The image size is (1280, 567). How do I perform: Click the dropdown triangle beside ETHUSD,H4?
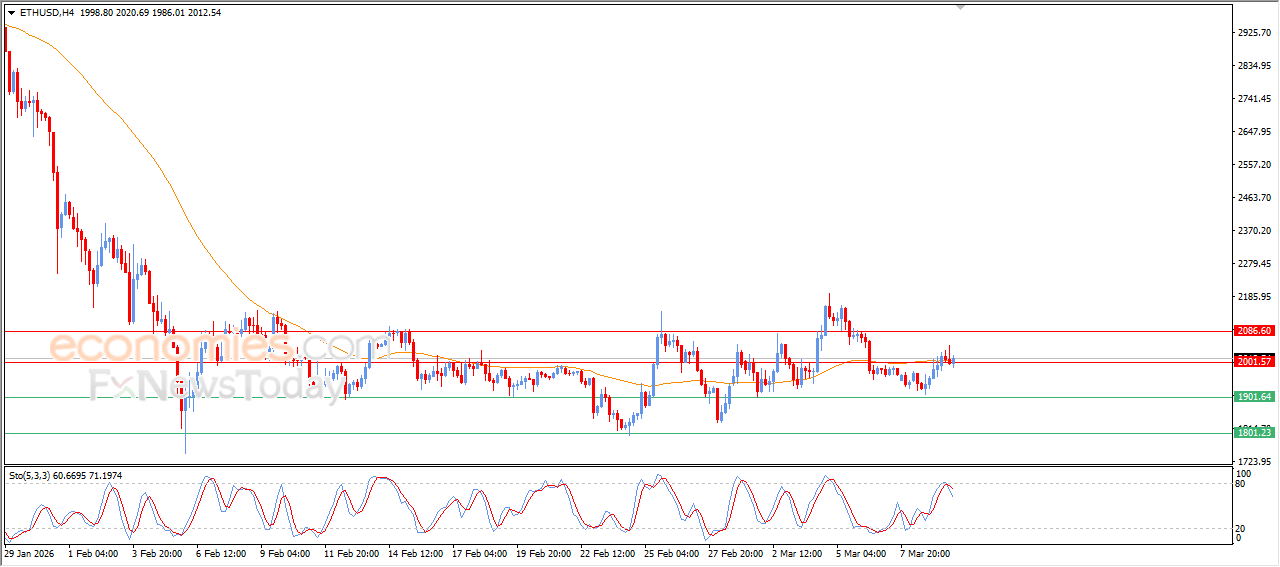click(11, 13)
